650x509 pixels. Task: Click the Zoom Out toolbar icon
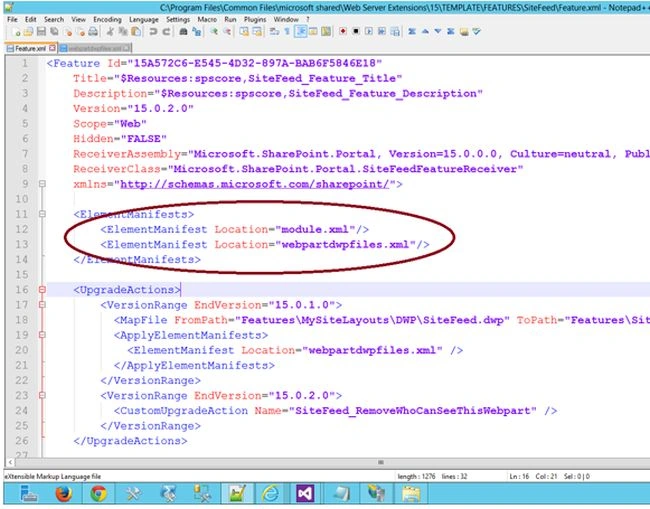(x=227, y=32)
